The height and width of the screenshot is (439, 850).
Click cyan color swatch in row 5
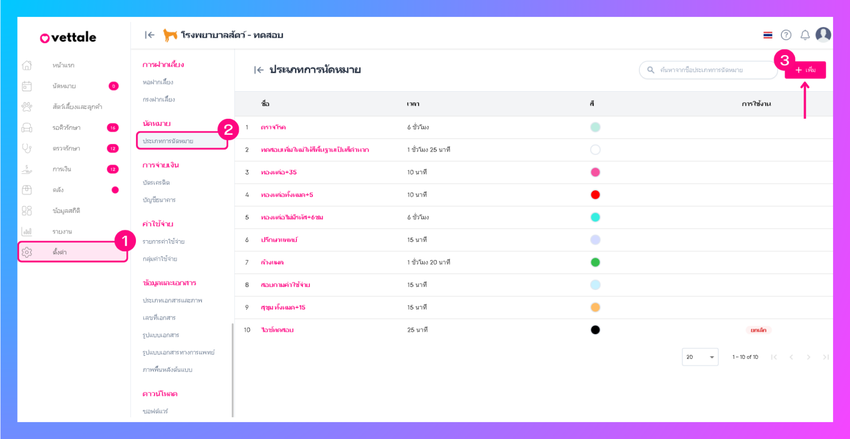(595, 217)
